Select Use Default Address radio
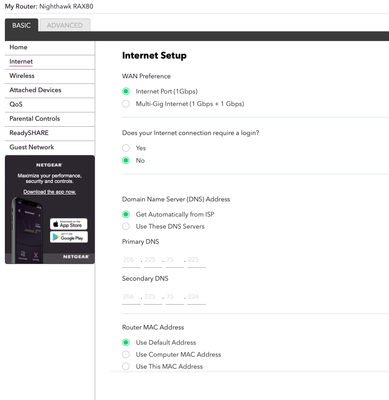389x400 pixels. [x=126, y=342]
